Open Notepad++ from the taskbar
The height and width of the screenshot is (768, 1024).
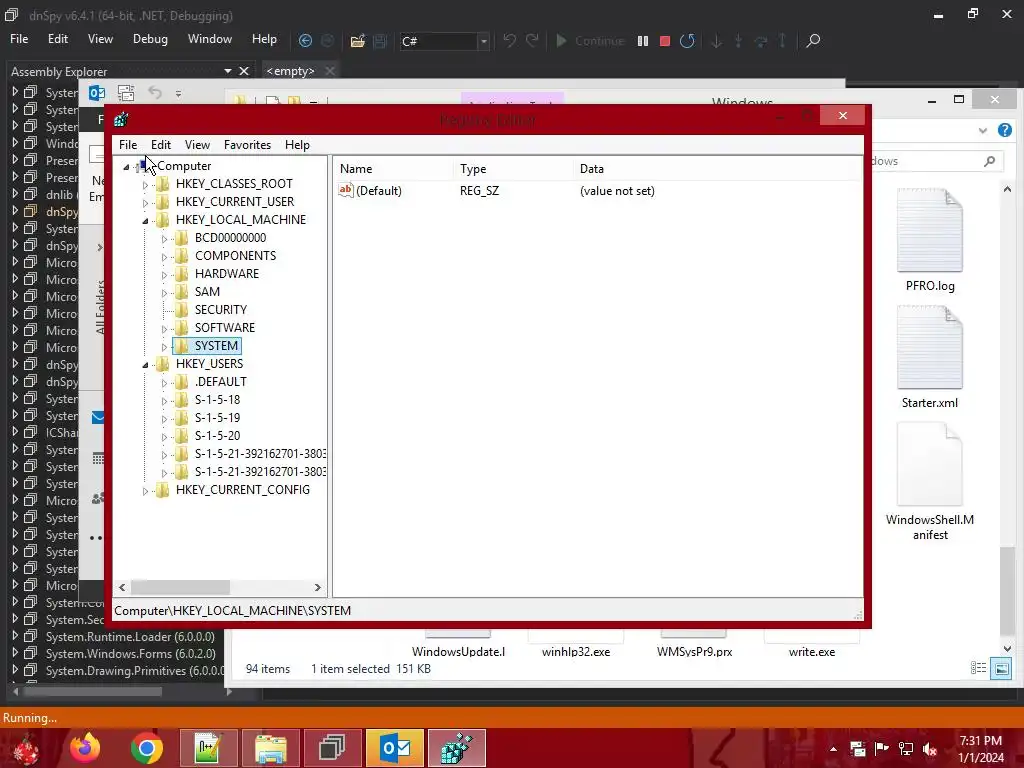(208, 748)
